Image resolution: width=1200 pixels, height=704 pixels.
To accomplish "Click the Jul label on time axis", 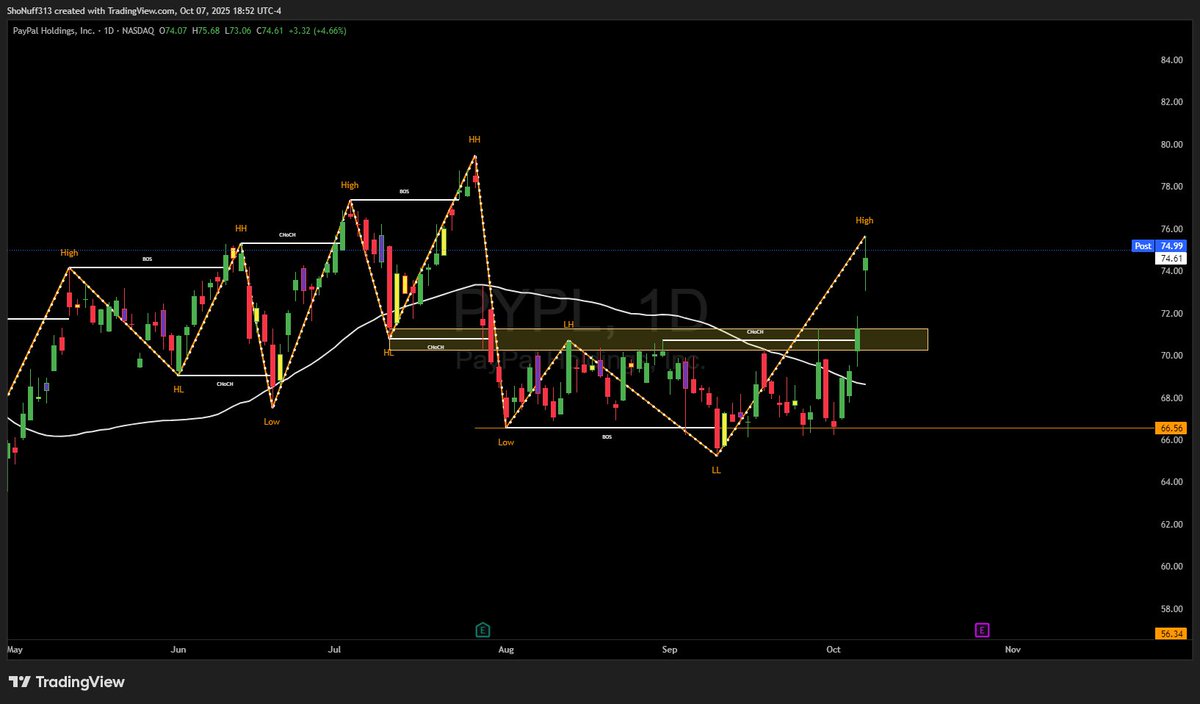I will [x=334, y=649].
